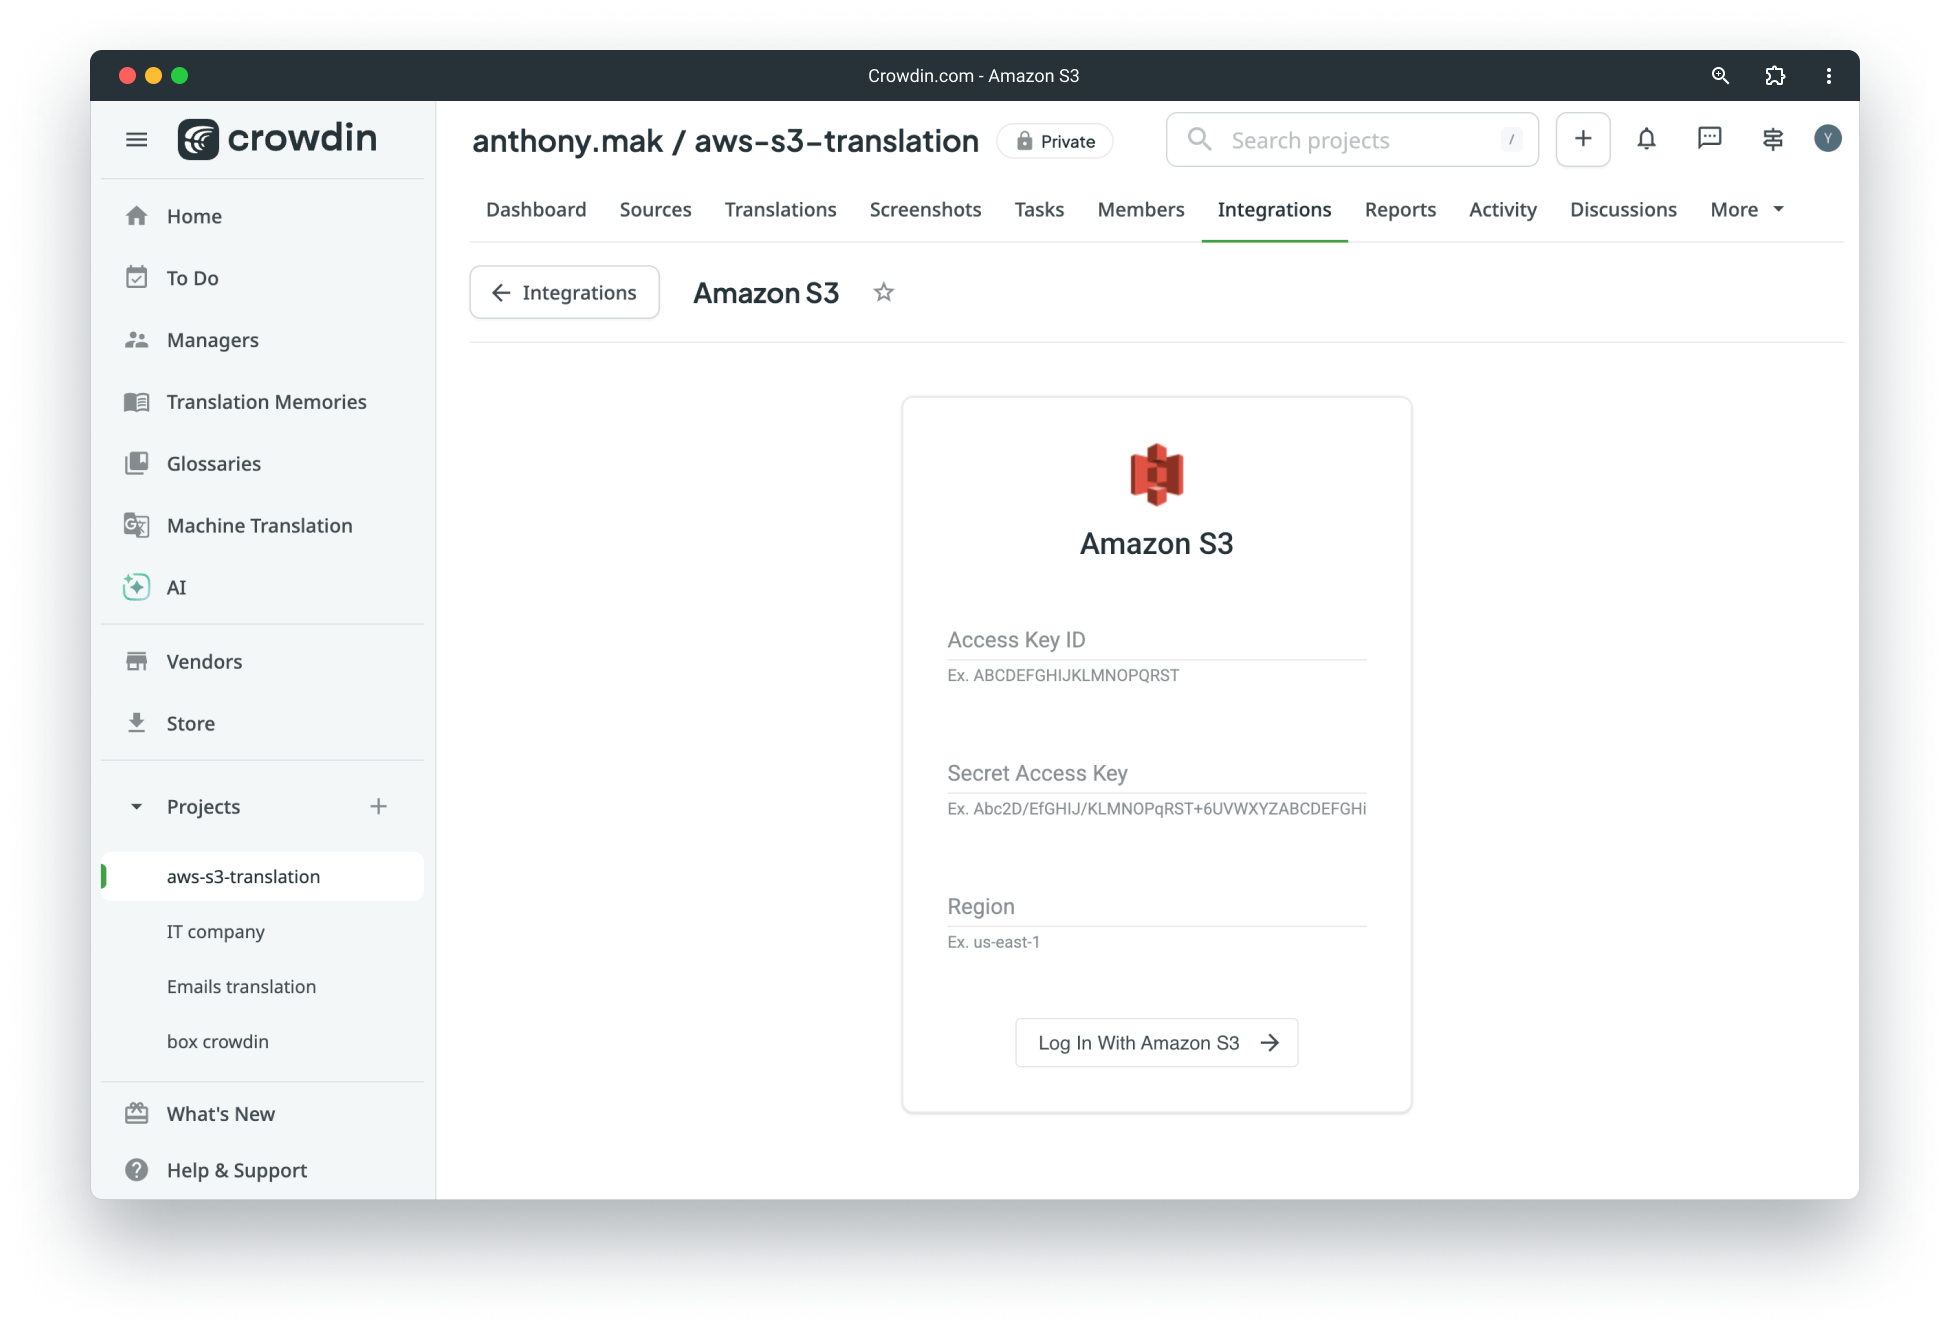The width and height of the screenshot is (1950, 1330).
Task: Click browser zoom magnifier icon in title bar
Action: [1720, 76]
